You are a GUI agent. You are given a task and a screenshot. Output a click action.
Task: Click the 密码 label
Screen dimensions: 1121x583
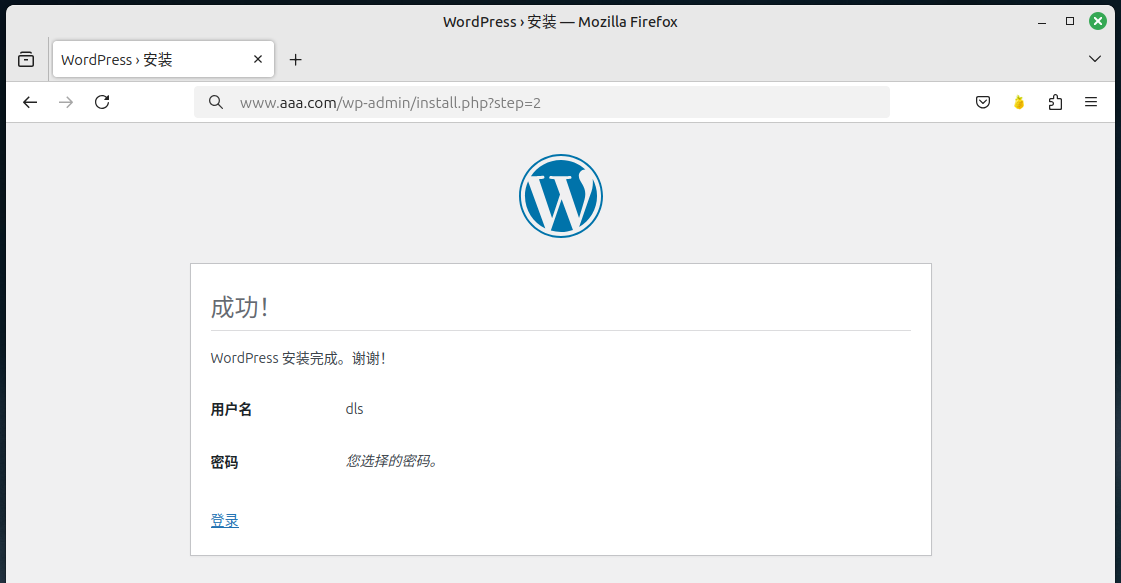pos(224,462)
